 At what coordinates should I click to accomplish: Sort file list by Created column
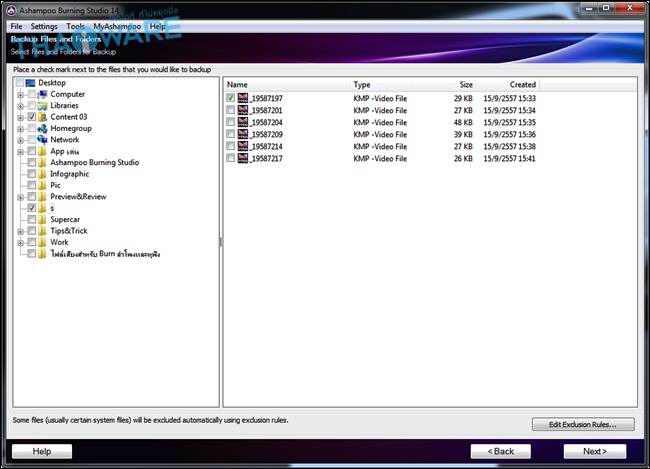(x=508, y=85)
